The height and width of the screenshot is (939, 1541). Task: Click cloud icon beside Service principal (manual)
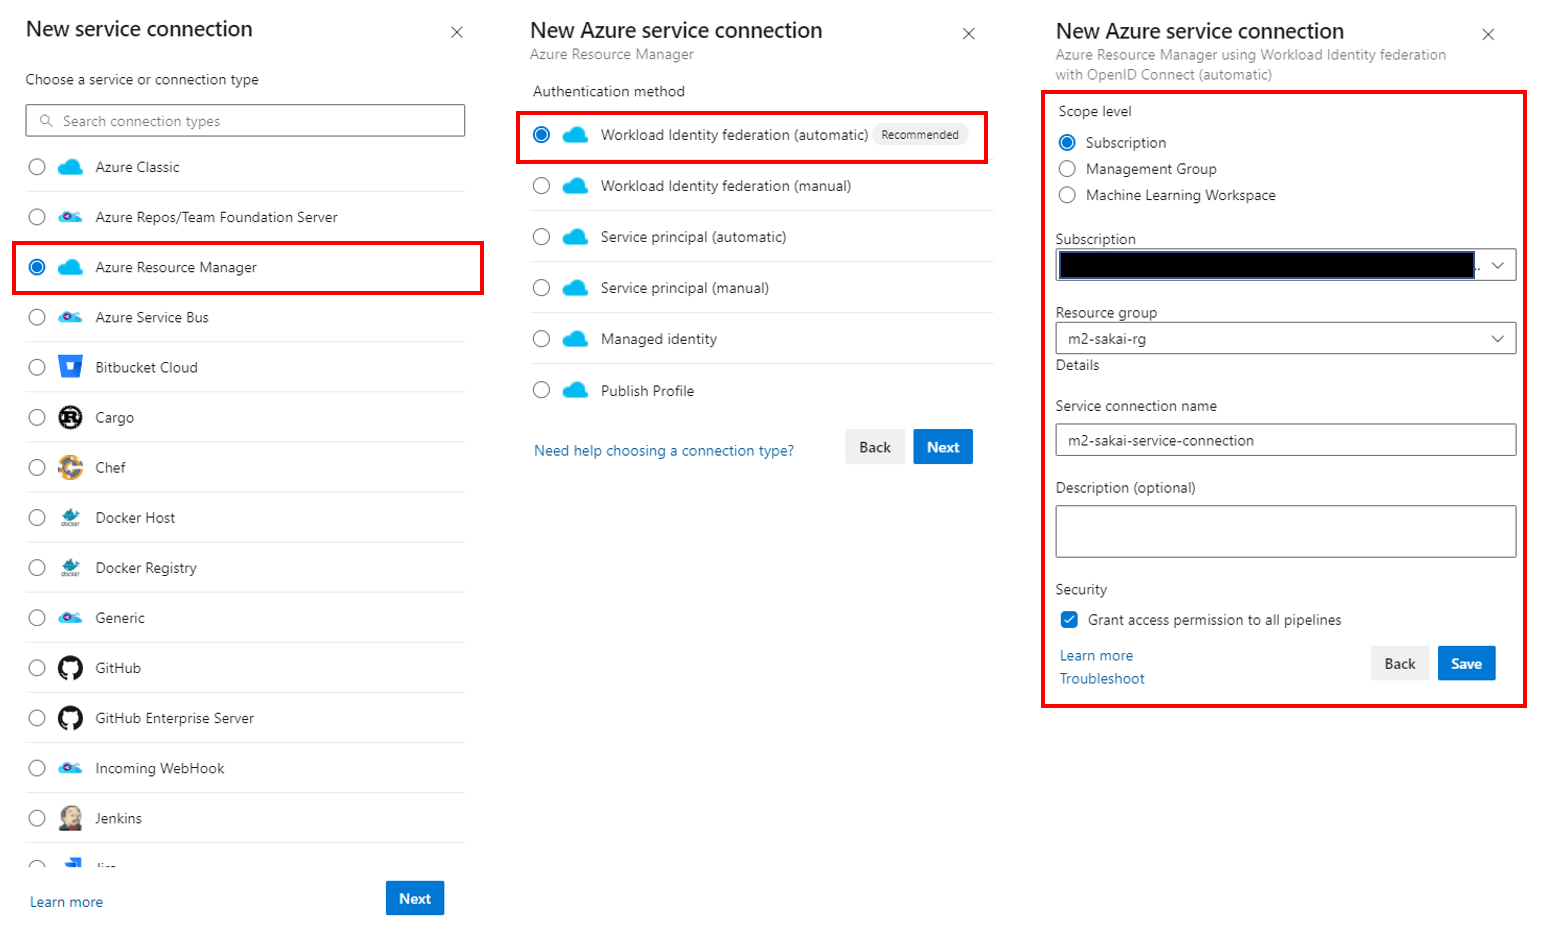click(575, 288)
